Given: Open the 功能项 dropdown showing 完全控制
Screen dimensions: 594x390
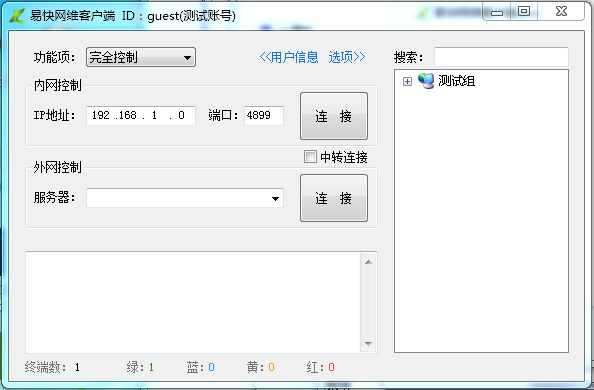Looking at the screenshot, I should tap(141, 57).
